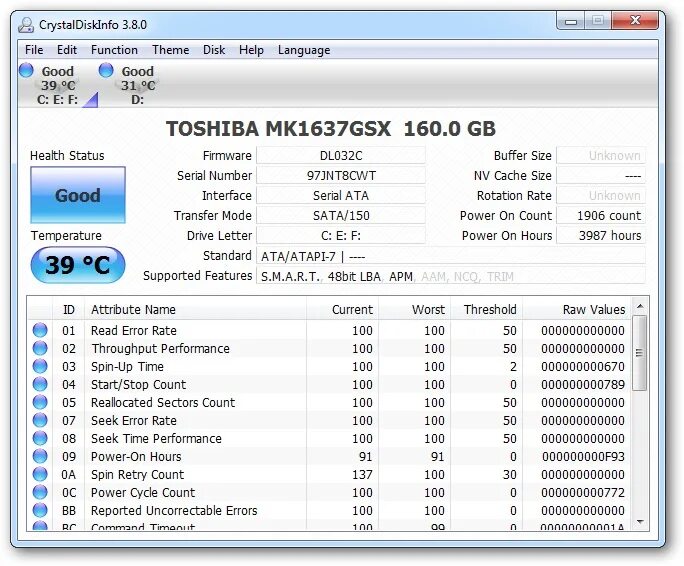
Task: Click raw value 000000000789
Action: (x=583, y=384)
